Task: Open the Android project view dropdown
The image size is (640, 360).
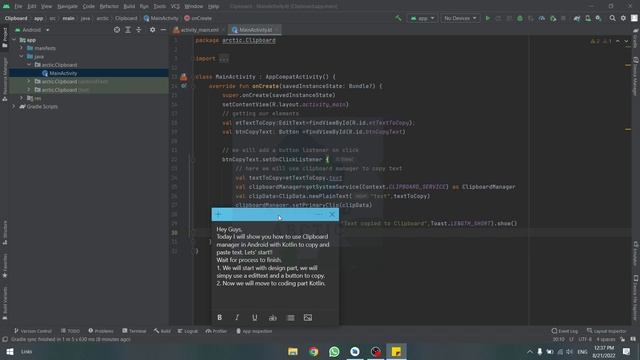Action: coord(32,30)
